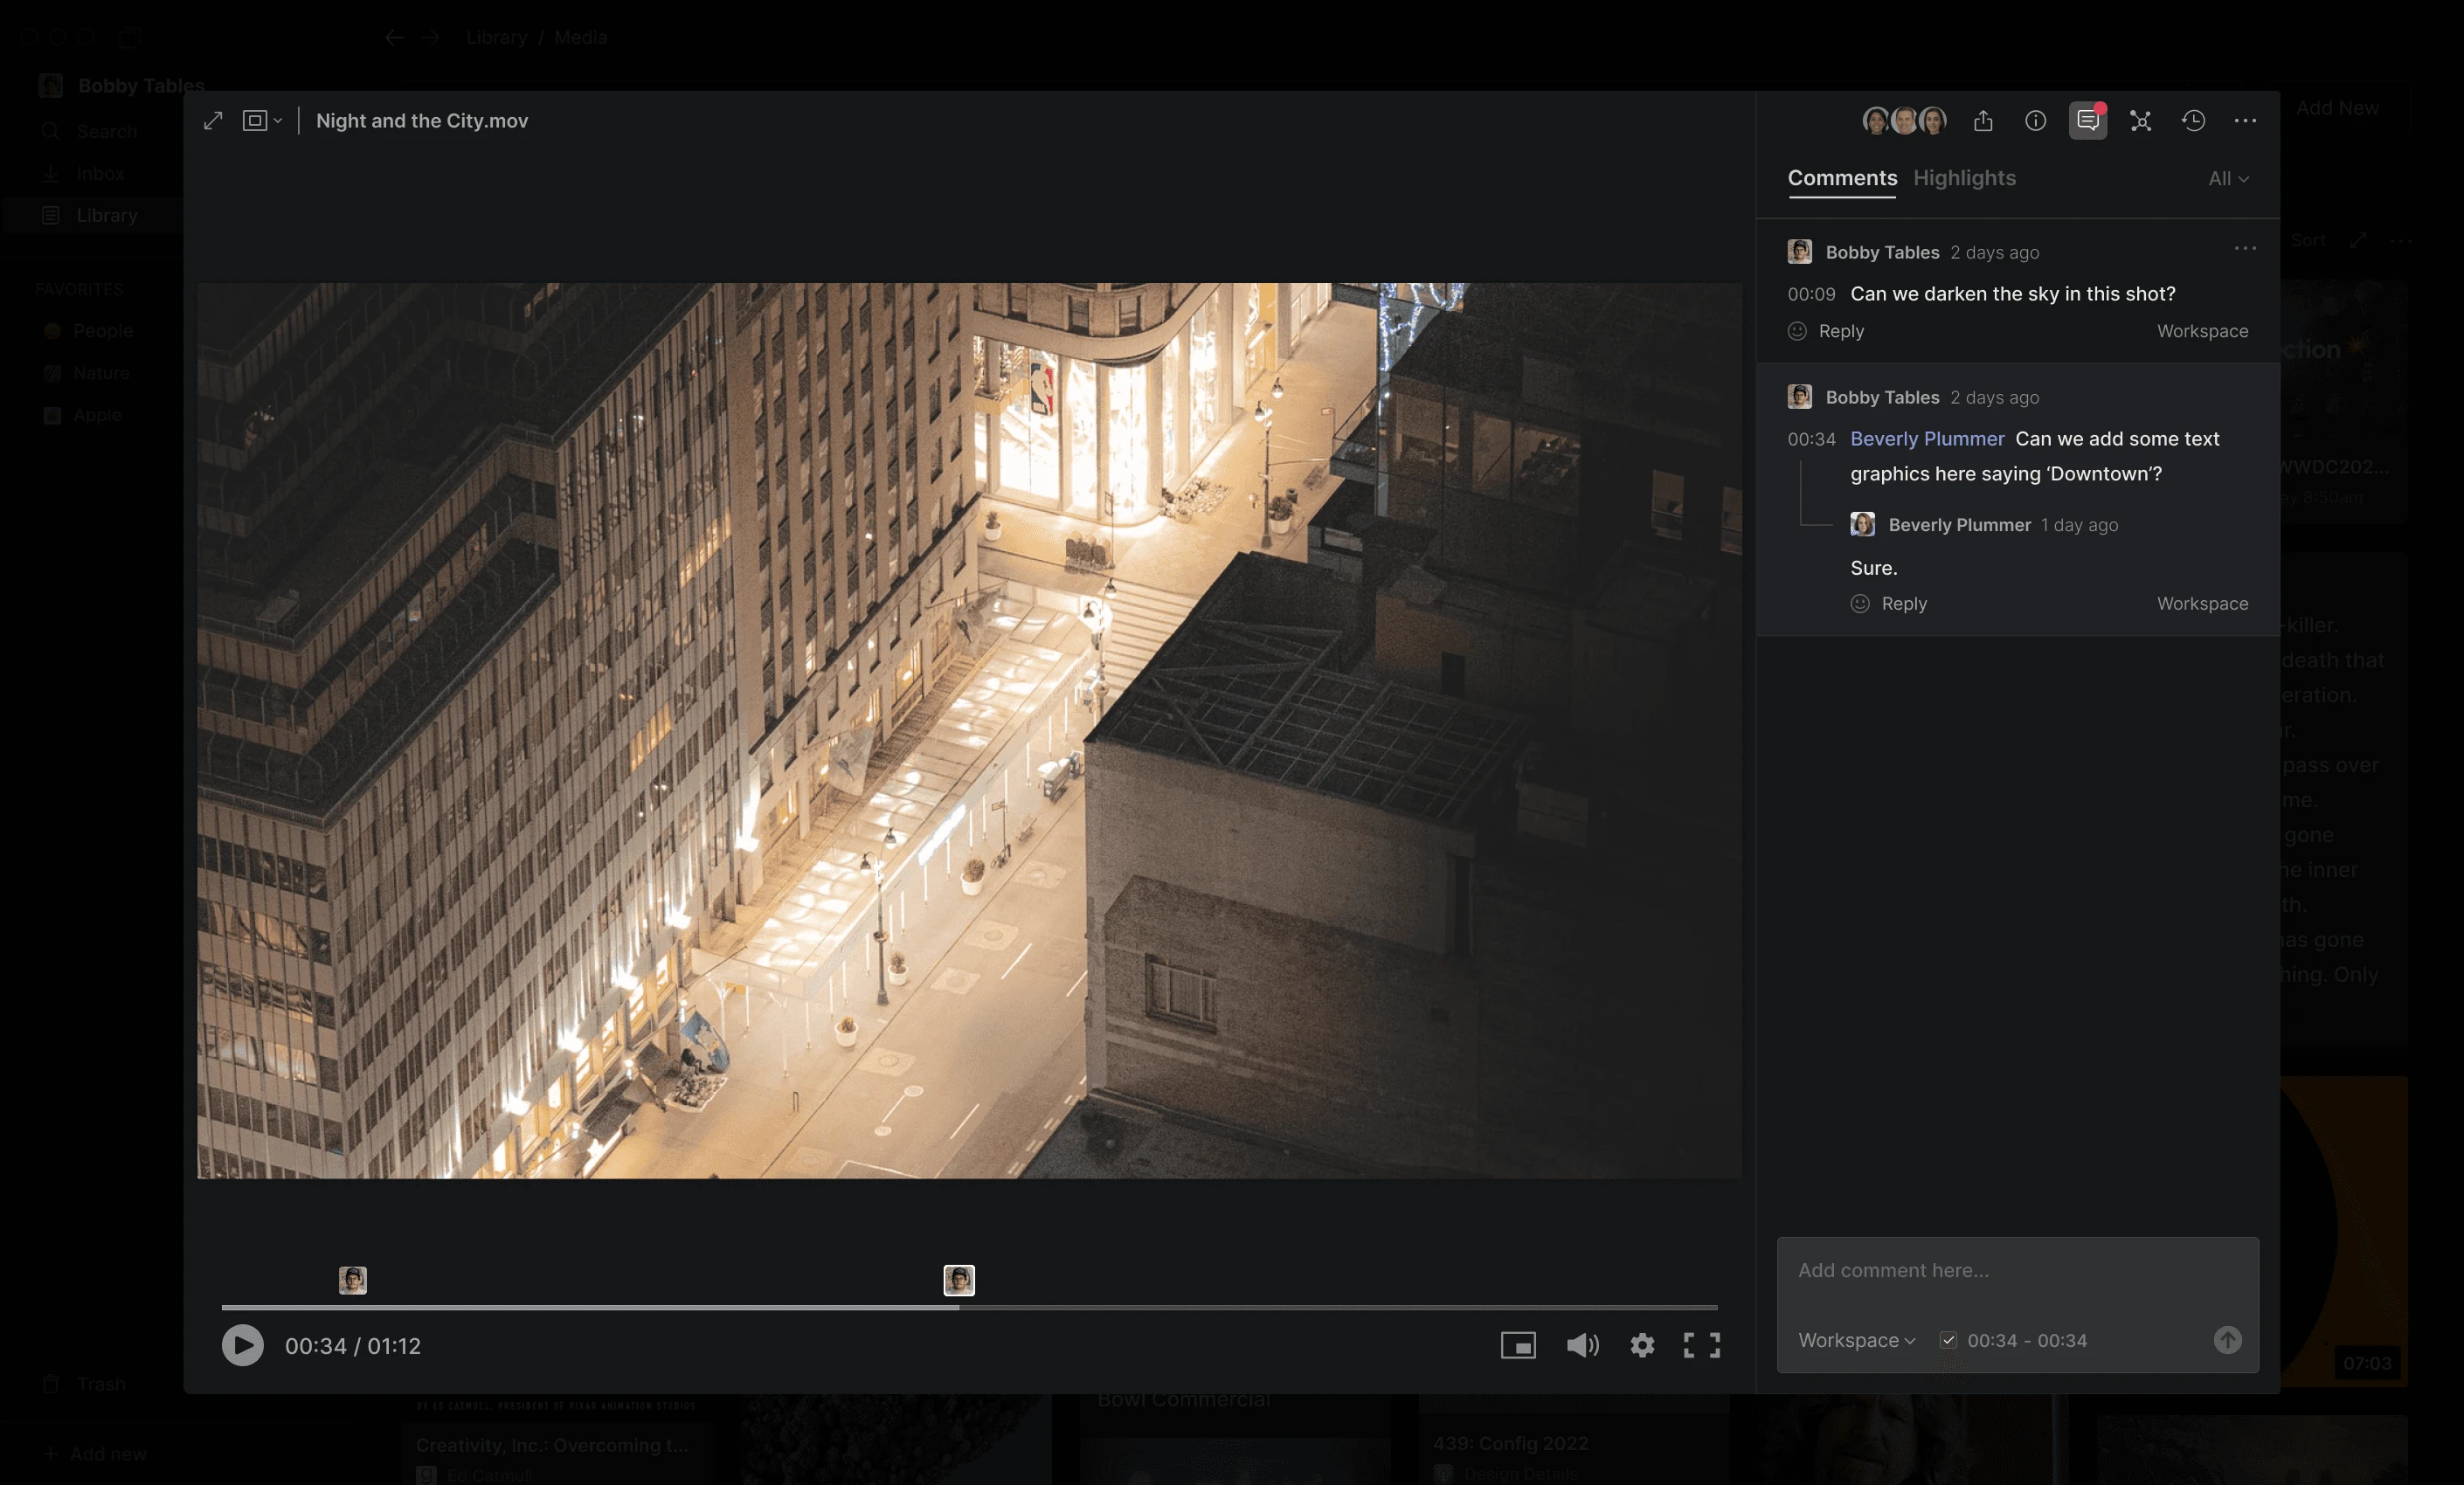Open the info panel icon
The width and height of the screenshot is (2464, 1485).
tap(2035, 121)
